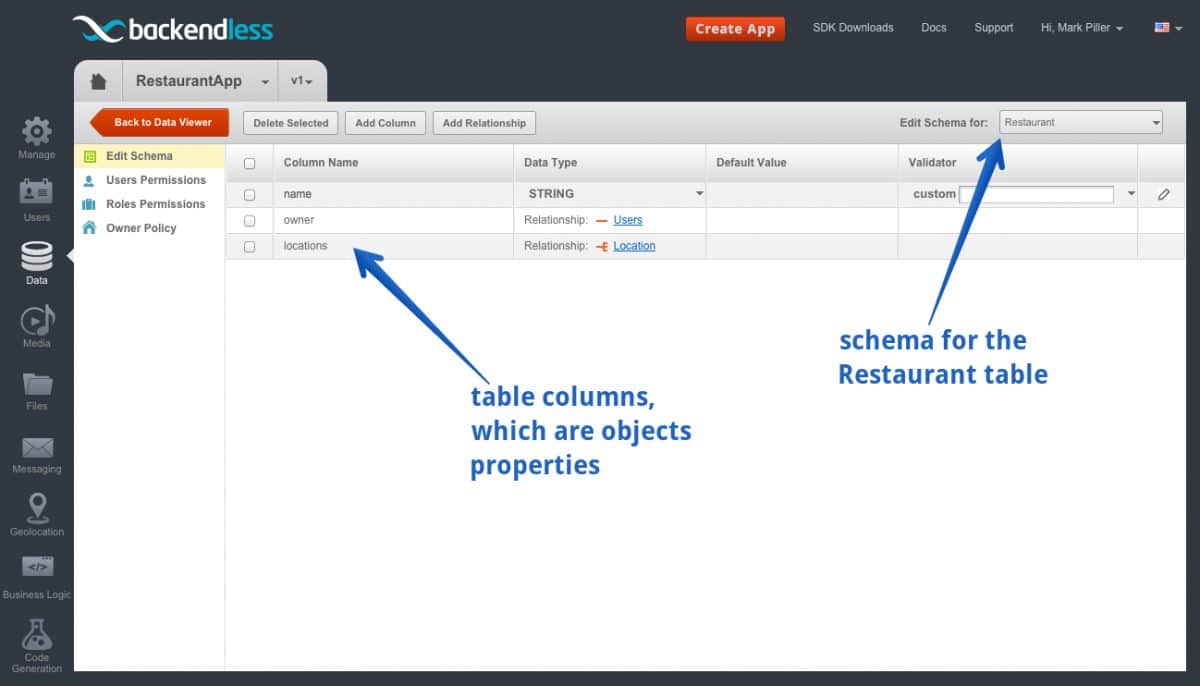Viewport: 1200px width, 686px height.
Task: Click the home icon tab
Action: 98,81
